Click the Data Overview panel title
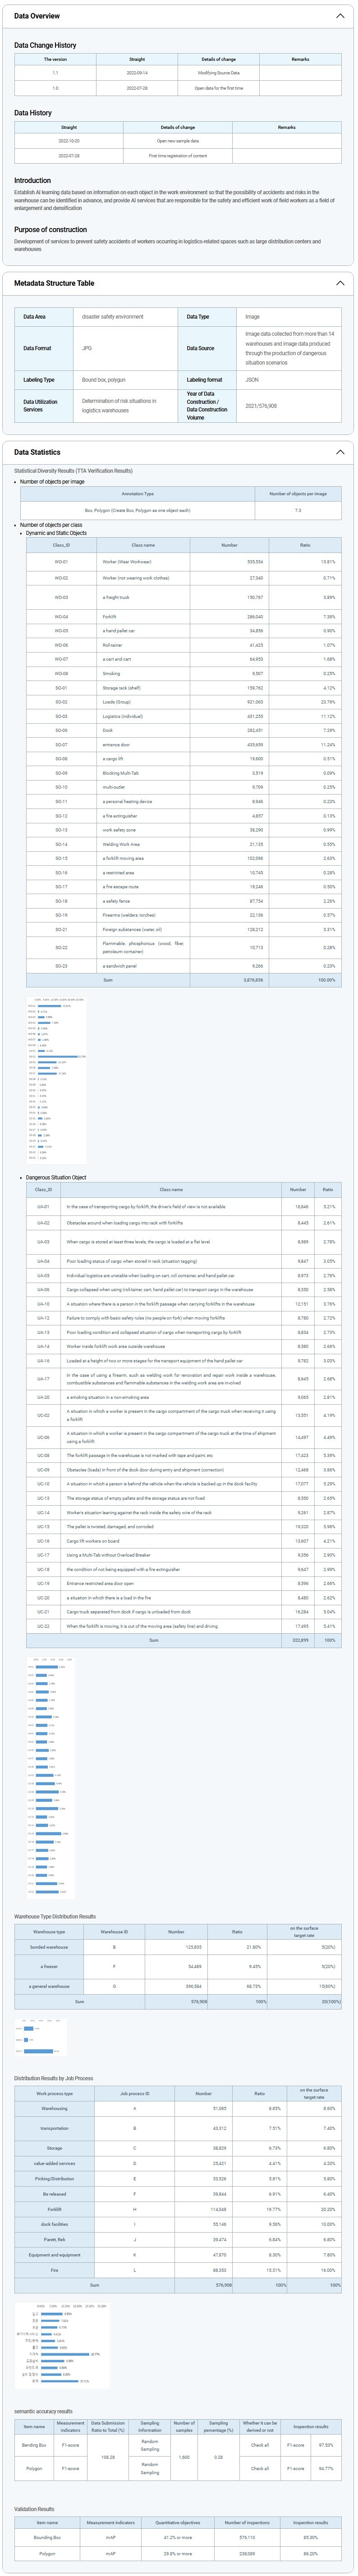 (37, 16)
